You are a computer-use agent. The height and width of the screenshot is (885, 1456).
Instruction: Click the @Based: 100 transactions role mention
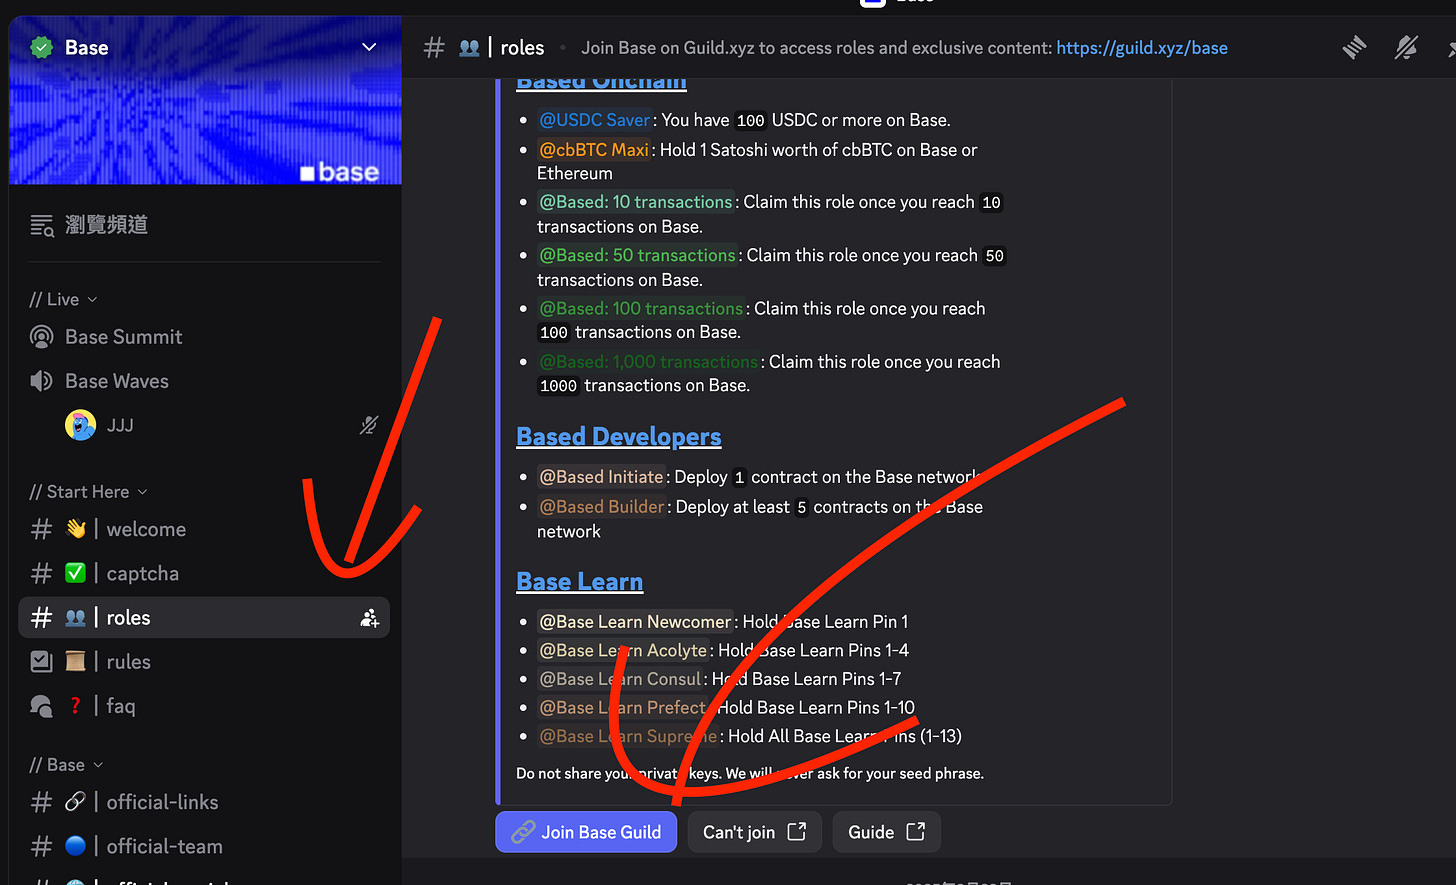click(x=641, y=309)
